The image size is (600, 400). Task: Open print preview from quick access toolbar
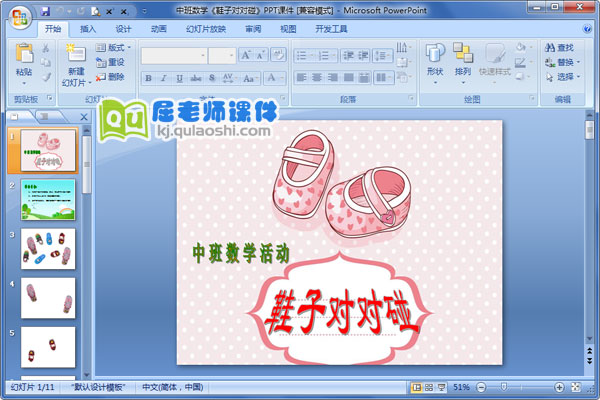[x=95, y=11]
